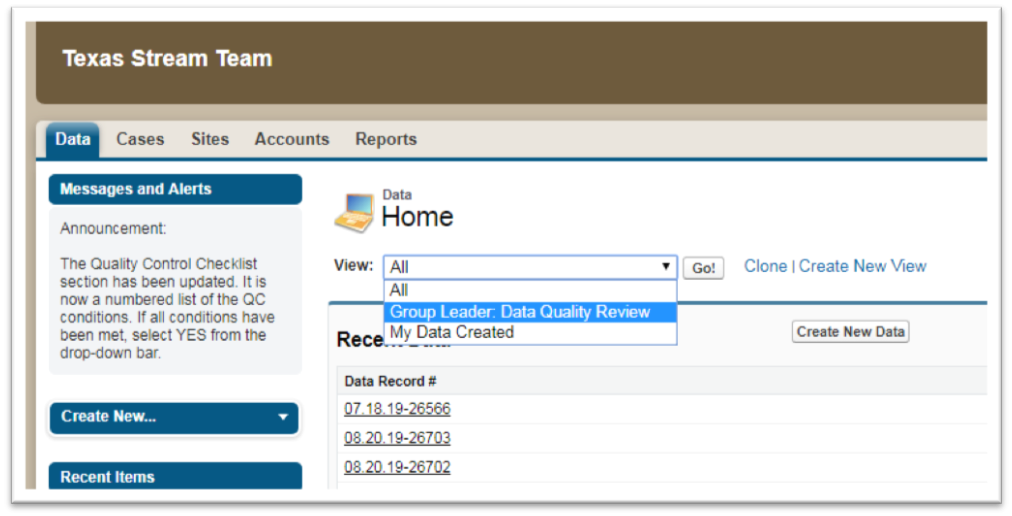
Task: Open data record 07.18.19-26566
Action: 397,409
